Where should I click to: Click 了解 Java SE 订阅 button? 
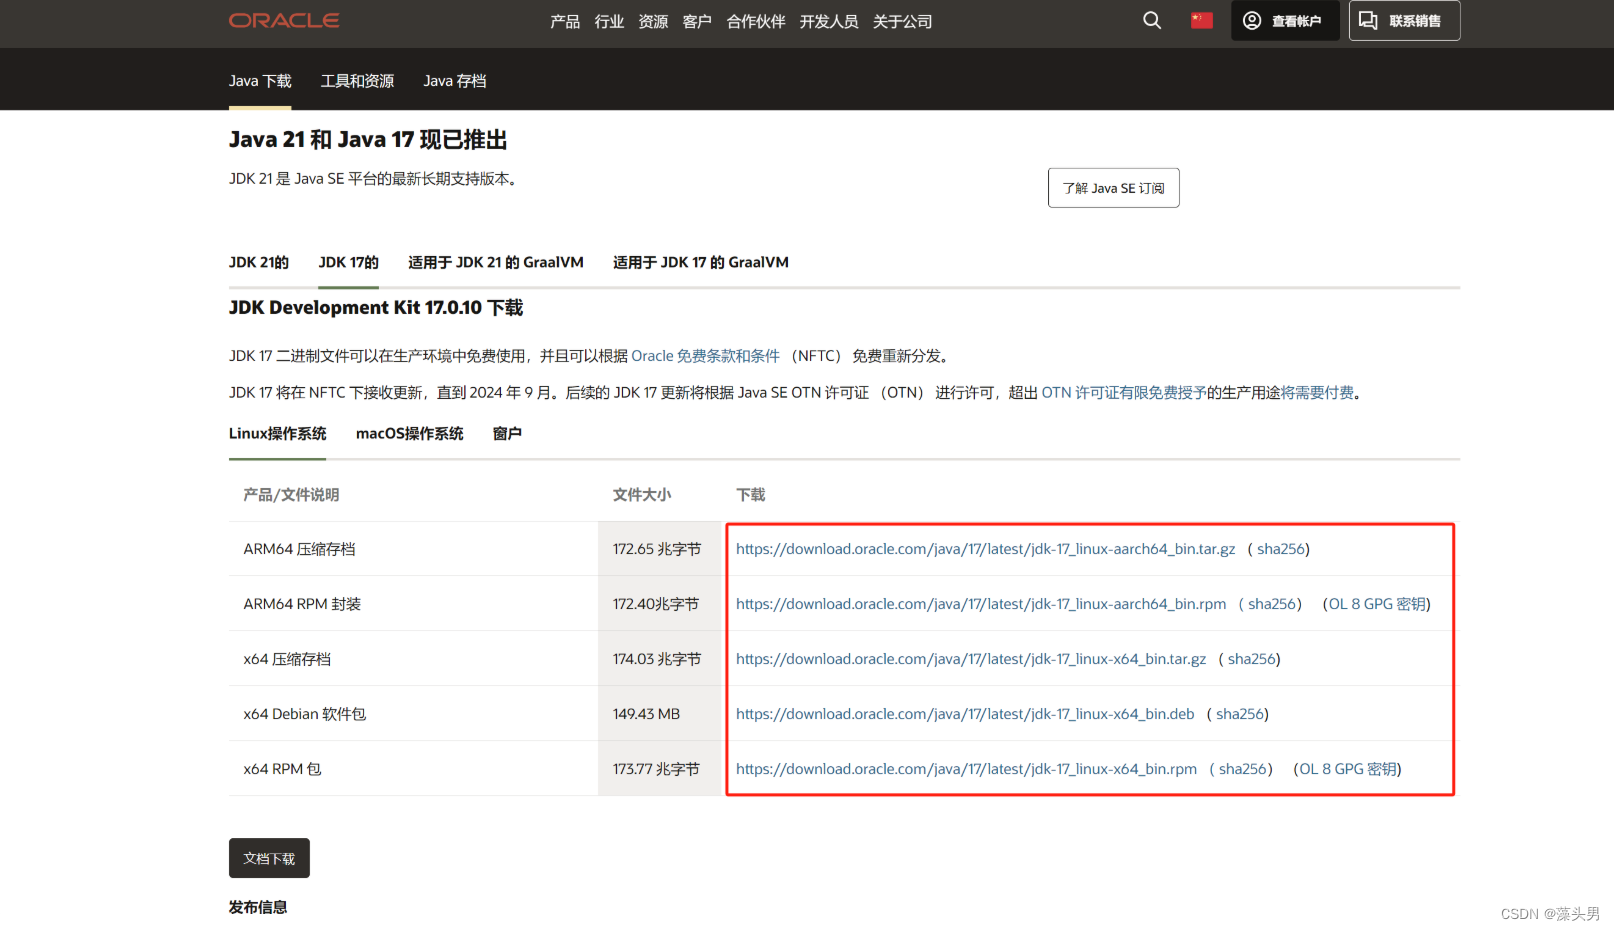(x=1114, y=188)
